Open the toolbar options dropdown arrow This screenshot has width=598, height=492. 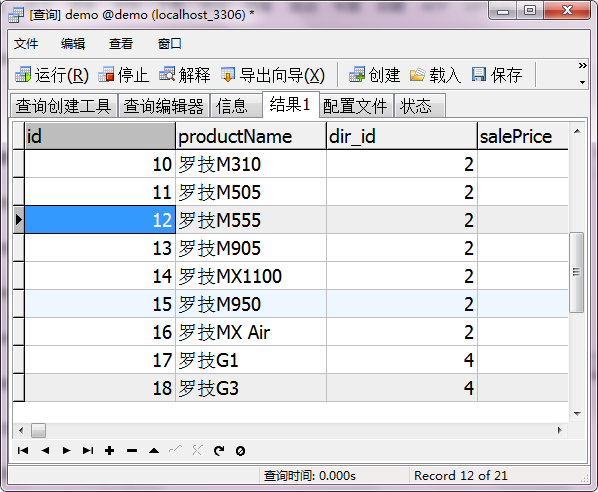click(582, 82)
